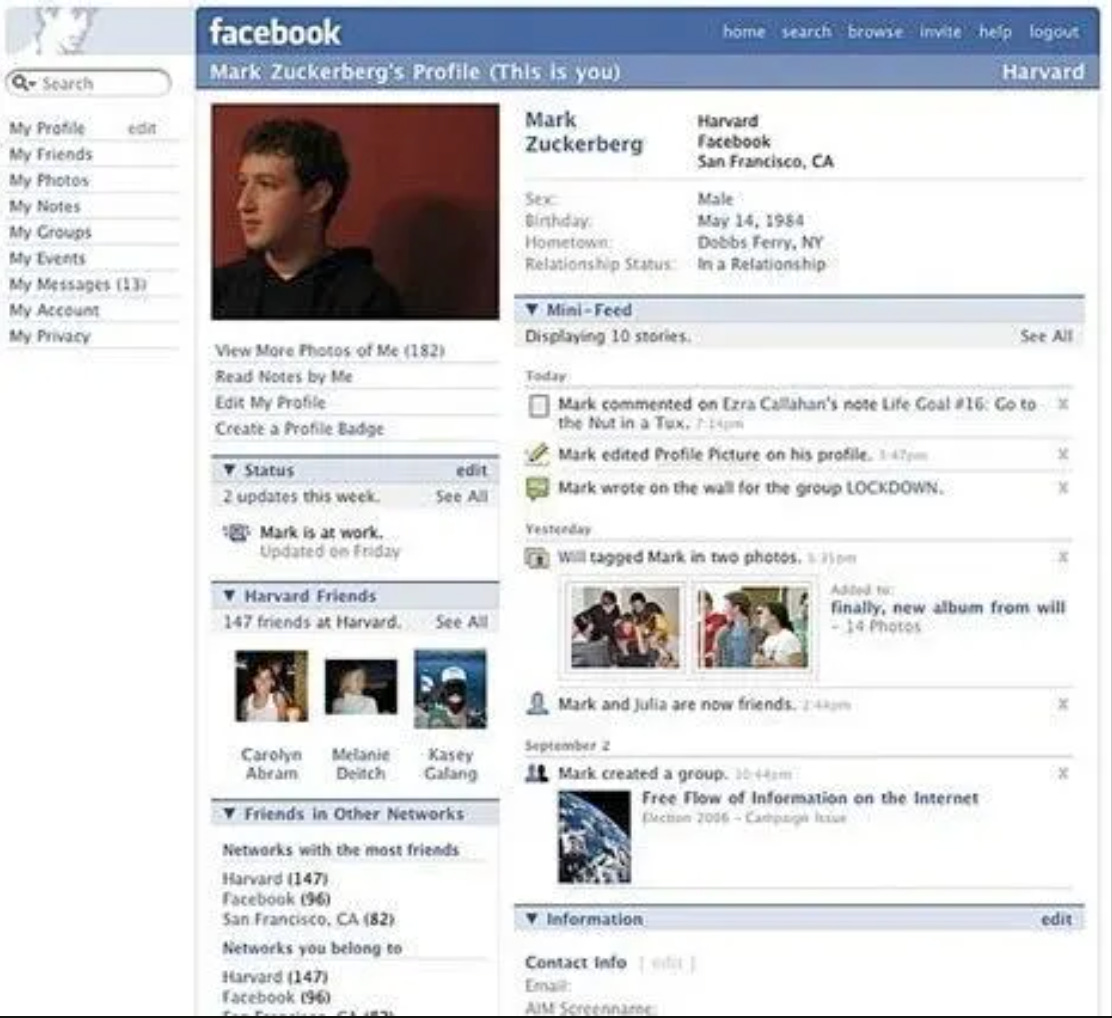The width and height of the screenshot is (1112, 1018).
Task: Click San Francisco, CA (82) network link
Action: coord(308,919)
